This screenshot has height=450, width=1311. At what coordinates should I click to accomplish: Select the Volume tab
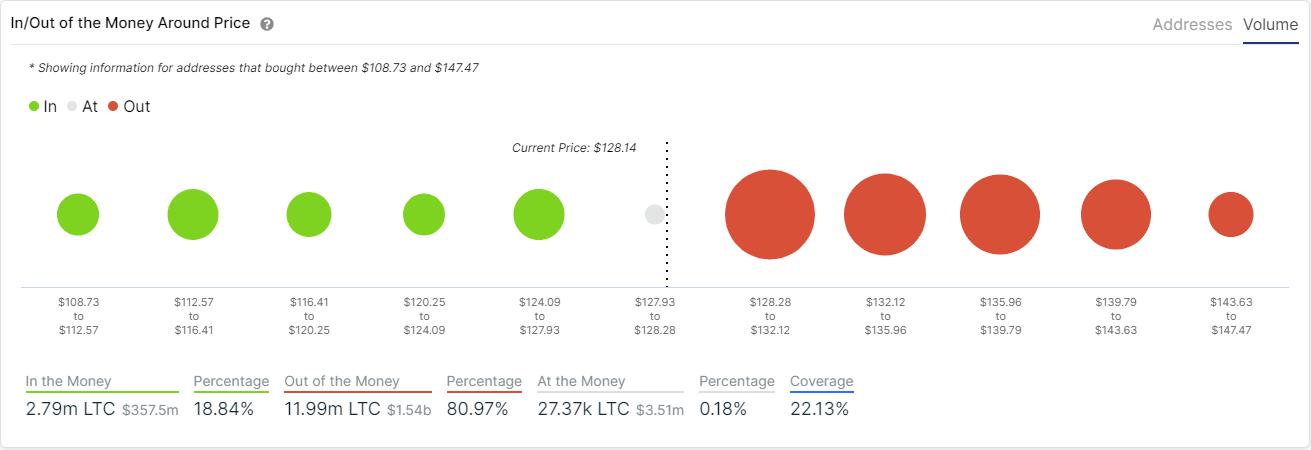tap(1270, 25)
